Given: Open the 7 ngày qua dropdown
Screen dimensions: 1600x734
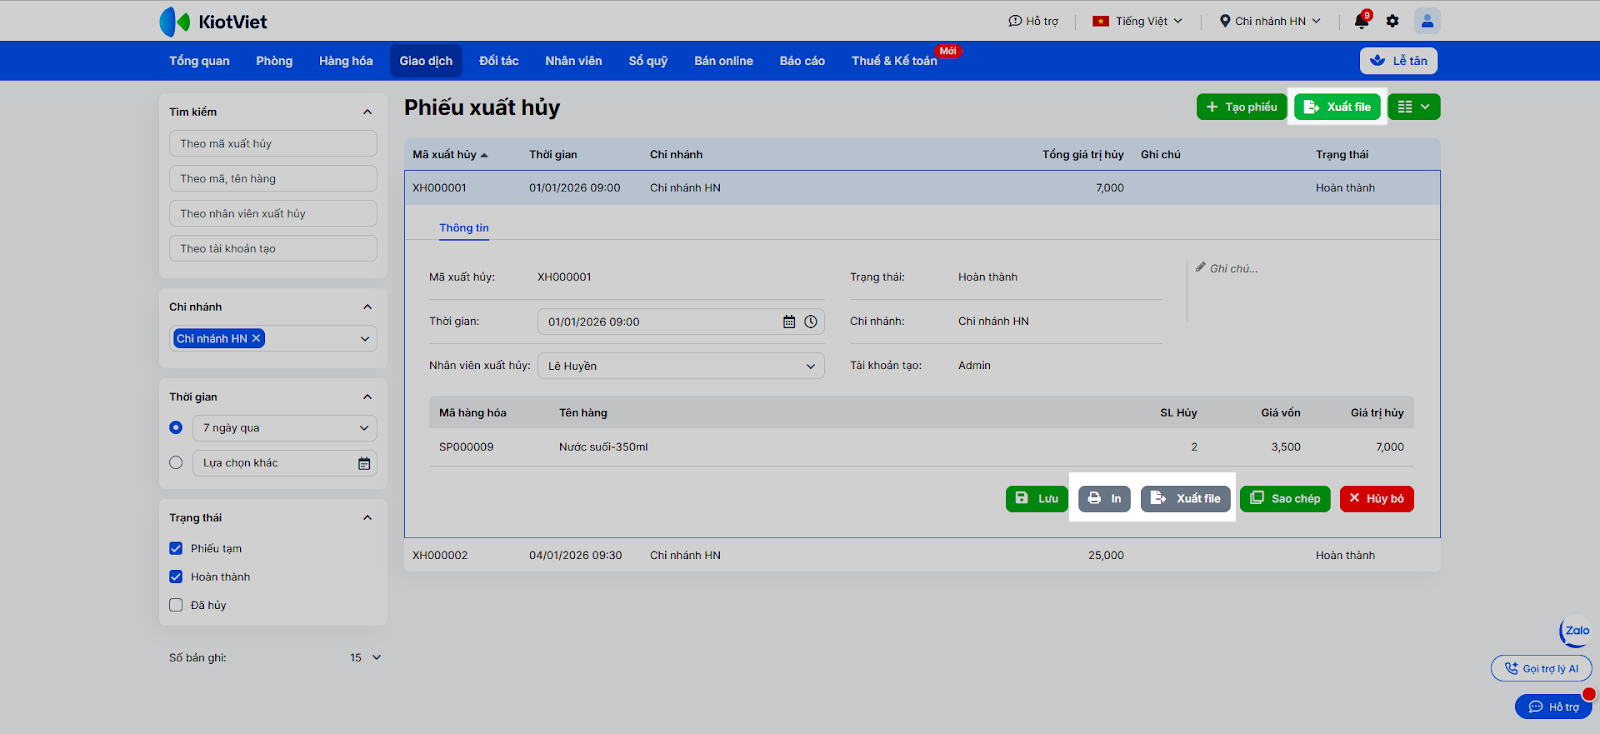Looking at the screenshot, I should point(285,428).
